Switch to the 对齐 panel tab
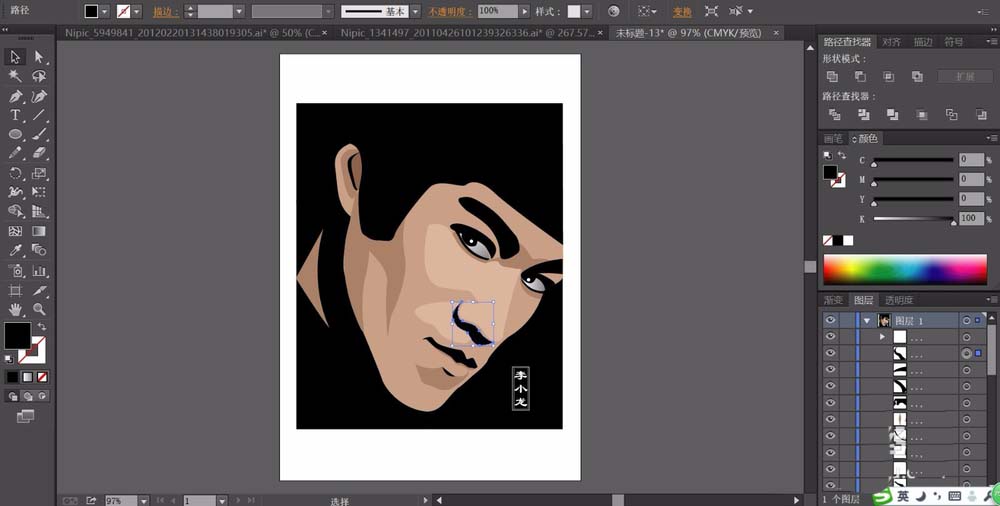 (892, 42)
